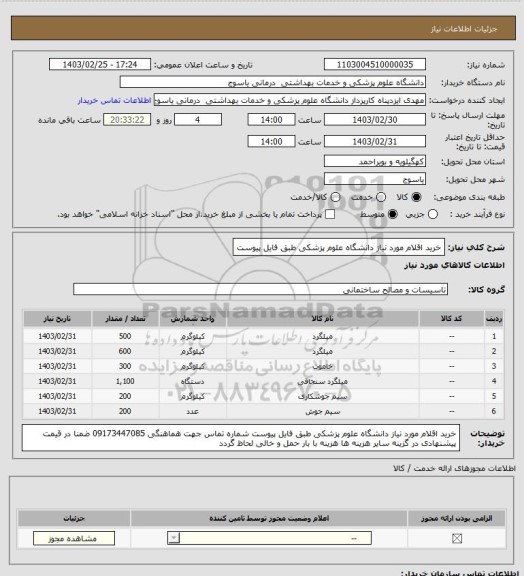Viewport: 524px width, 576px height.
Task: Click the item سیم جوشکاری in row 5
Action: pos(322,396)
